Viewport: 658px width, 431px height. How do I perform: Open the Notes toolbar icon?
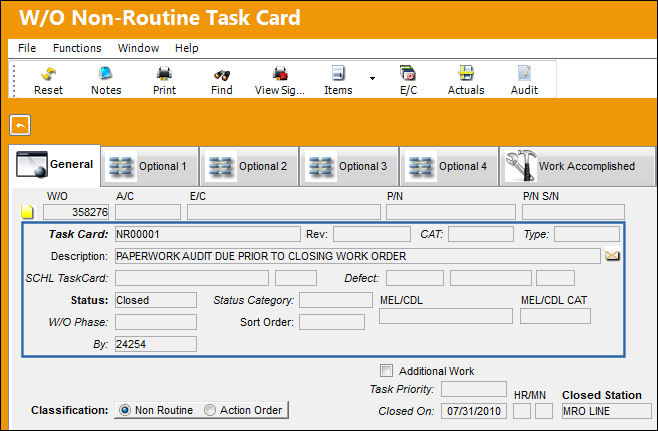click(106, 73)
